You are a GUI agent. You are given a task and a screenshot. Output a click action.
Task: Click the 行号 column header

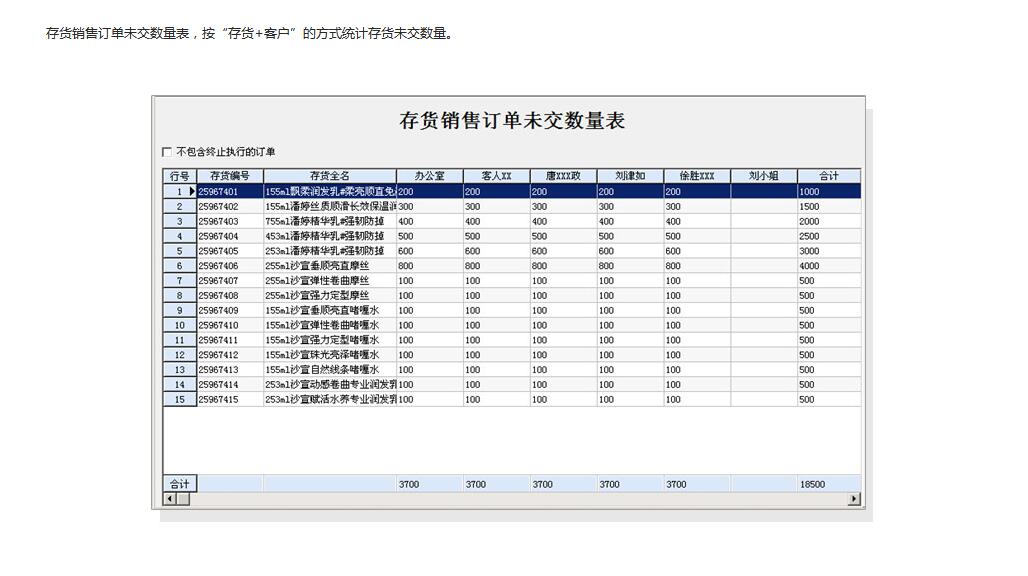click(x=180, y=176)
